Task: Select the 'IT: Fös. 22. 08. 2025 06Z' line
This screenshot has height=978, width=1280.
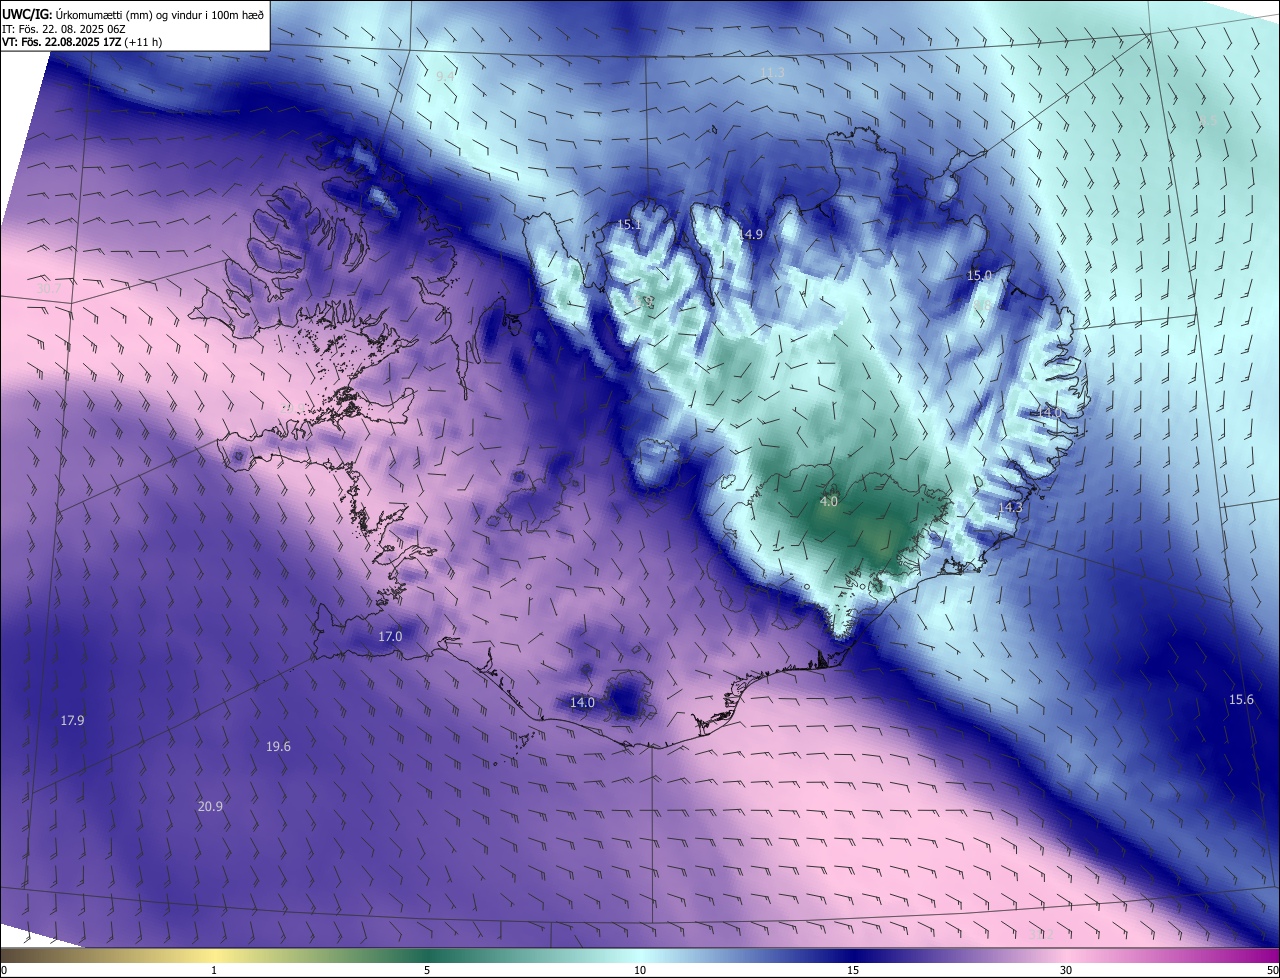Action: click(64, 28)
